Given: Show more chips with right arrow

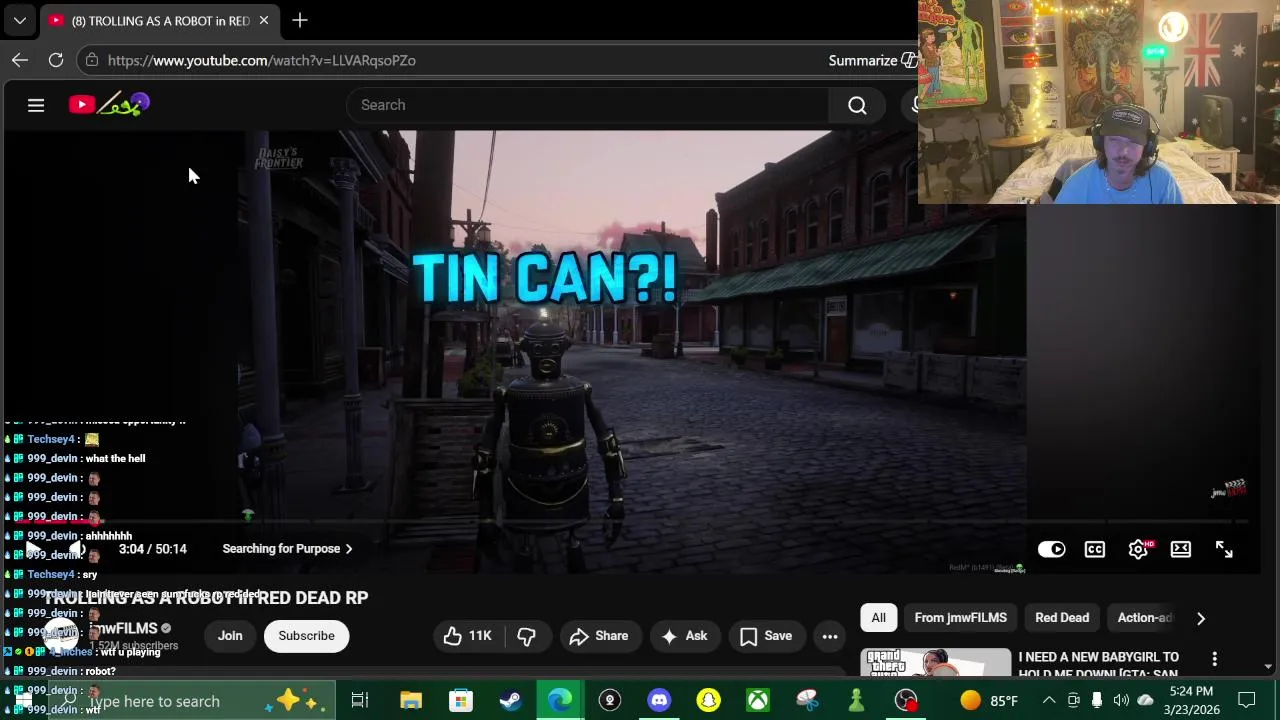Looking at the screenshot, I should coord(1201,618).
